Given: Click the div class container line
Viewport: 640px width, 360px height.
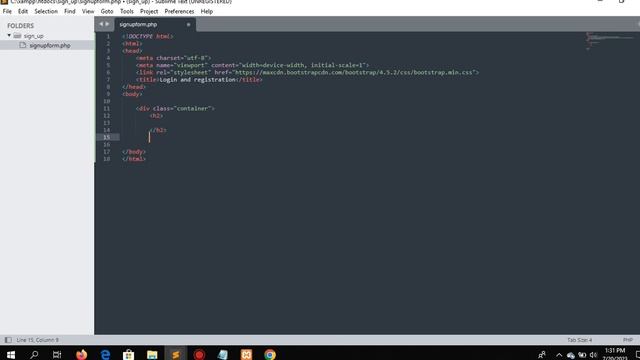Looking at the screenshot, I should pyautogui.click(x=175, y=109).
